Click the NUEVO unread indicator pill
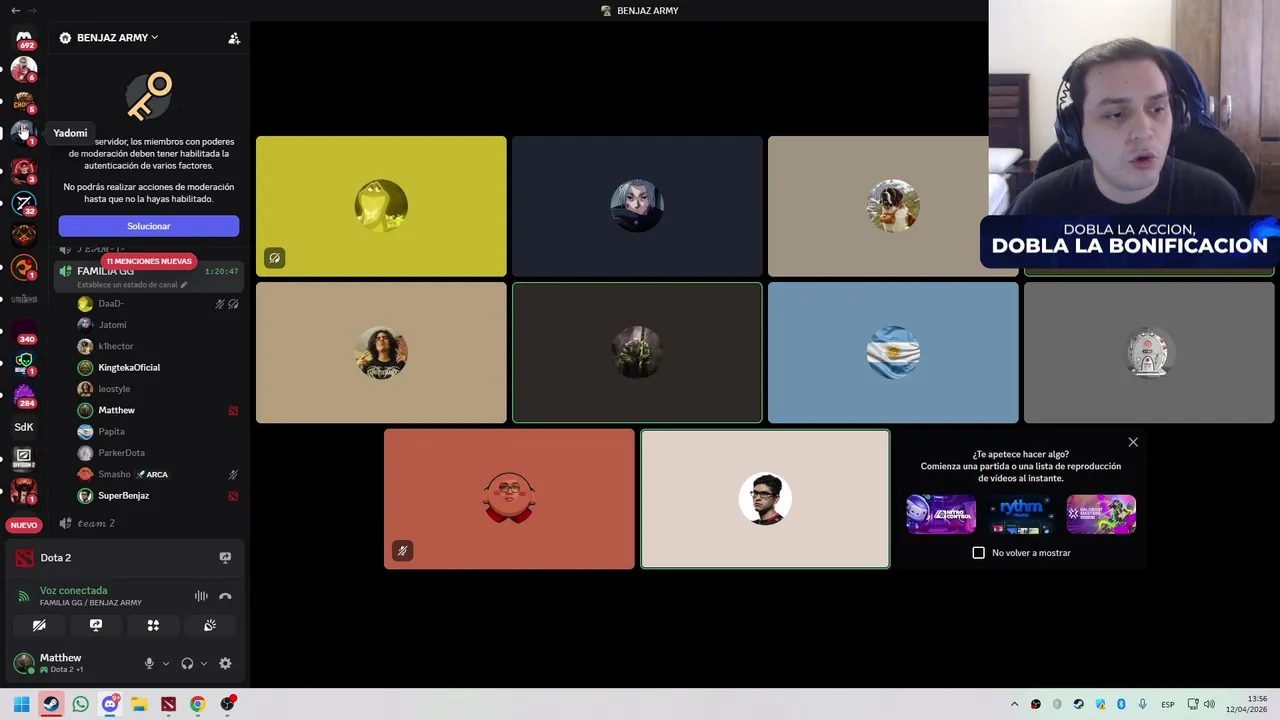1280x720 pixels. (24, 525)
